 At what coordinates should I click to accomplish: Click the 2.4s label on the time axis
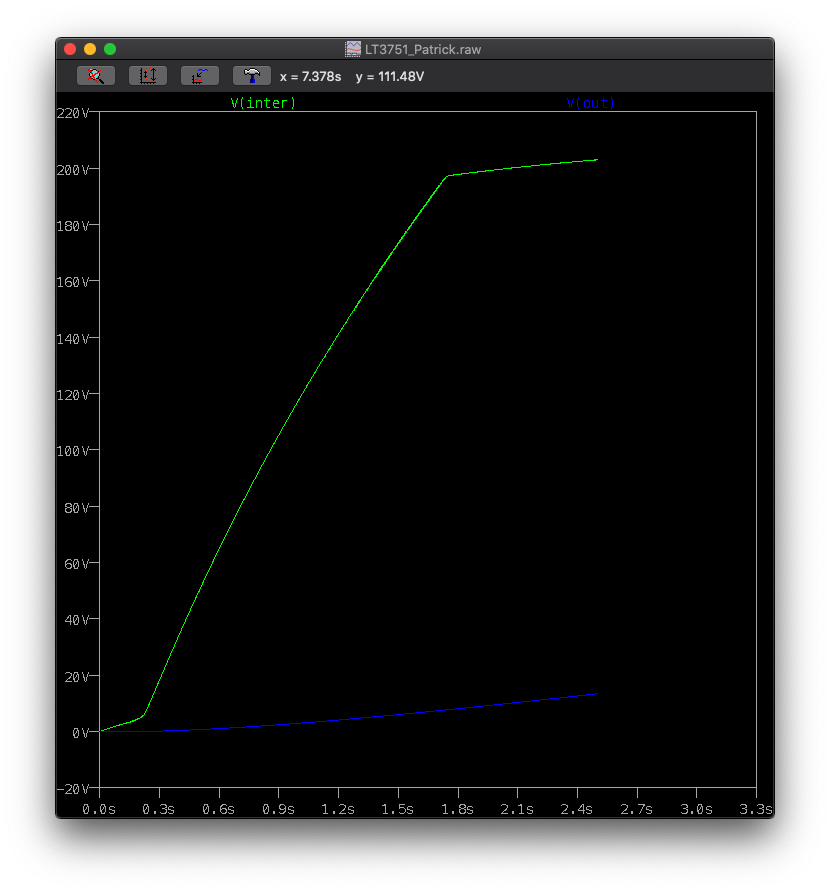(x=576, y=809)
